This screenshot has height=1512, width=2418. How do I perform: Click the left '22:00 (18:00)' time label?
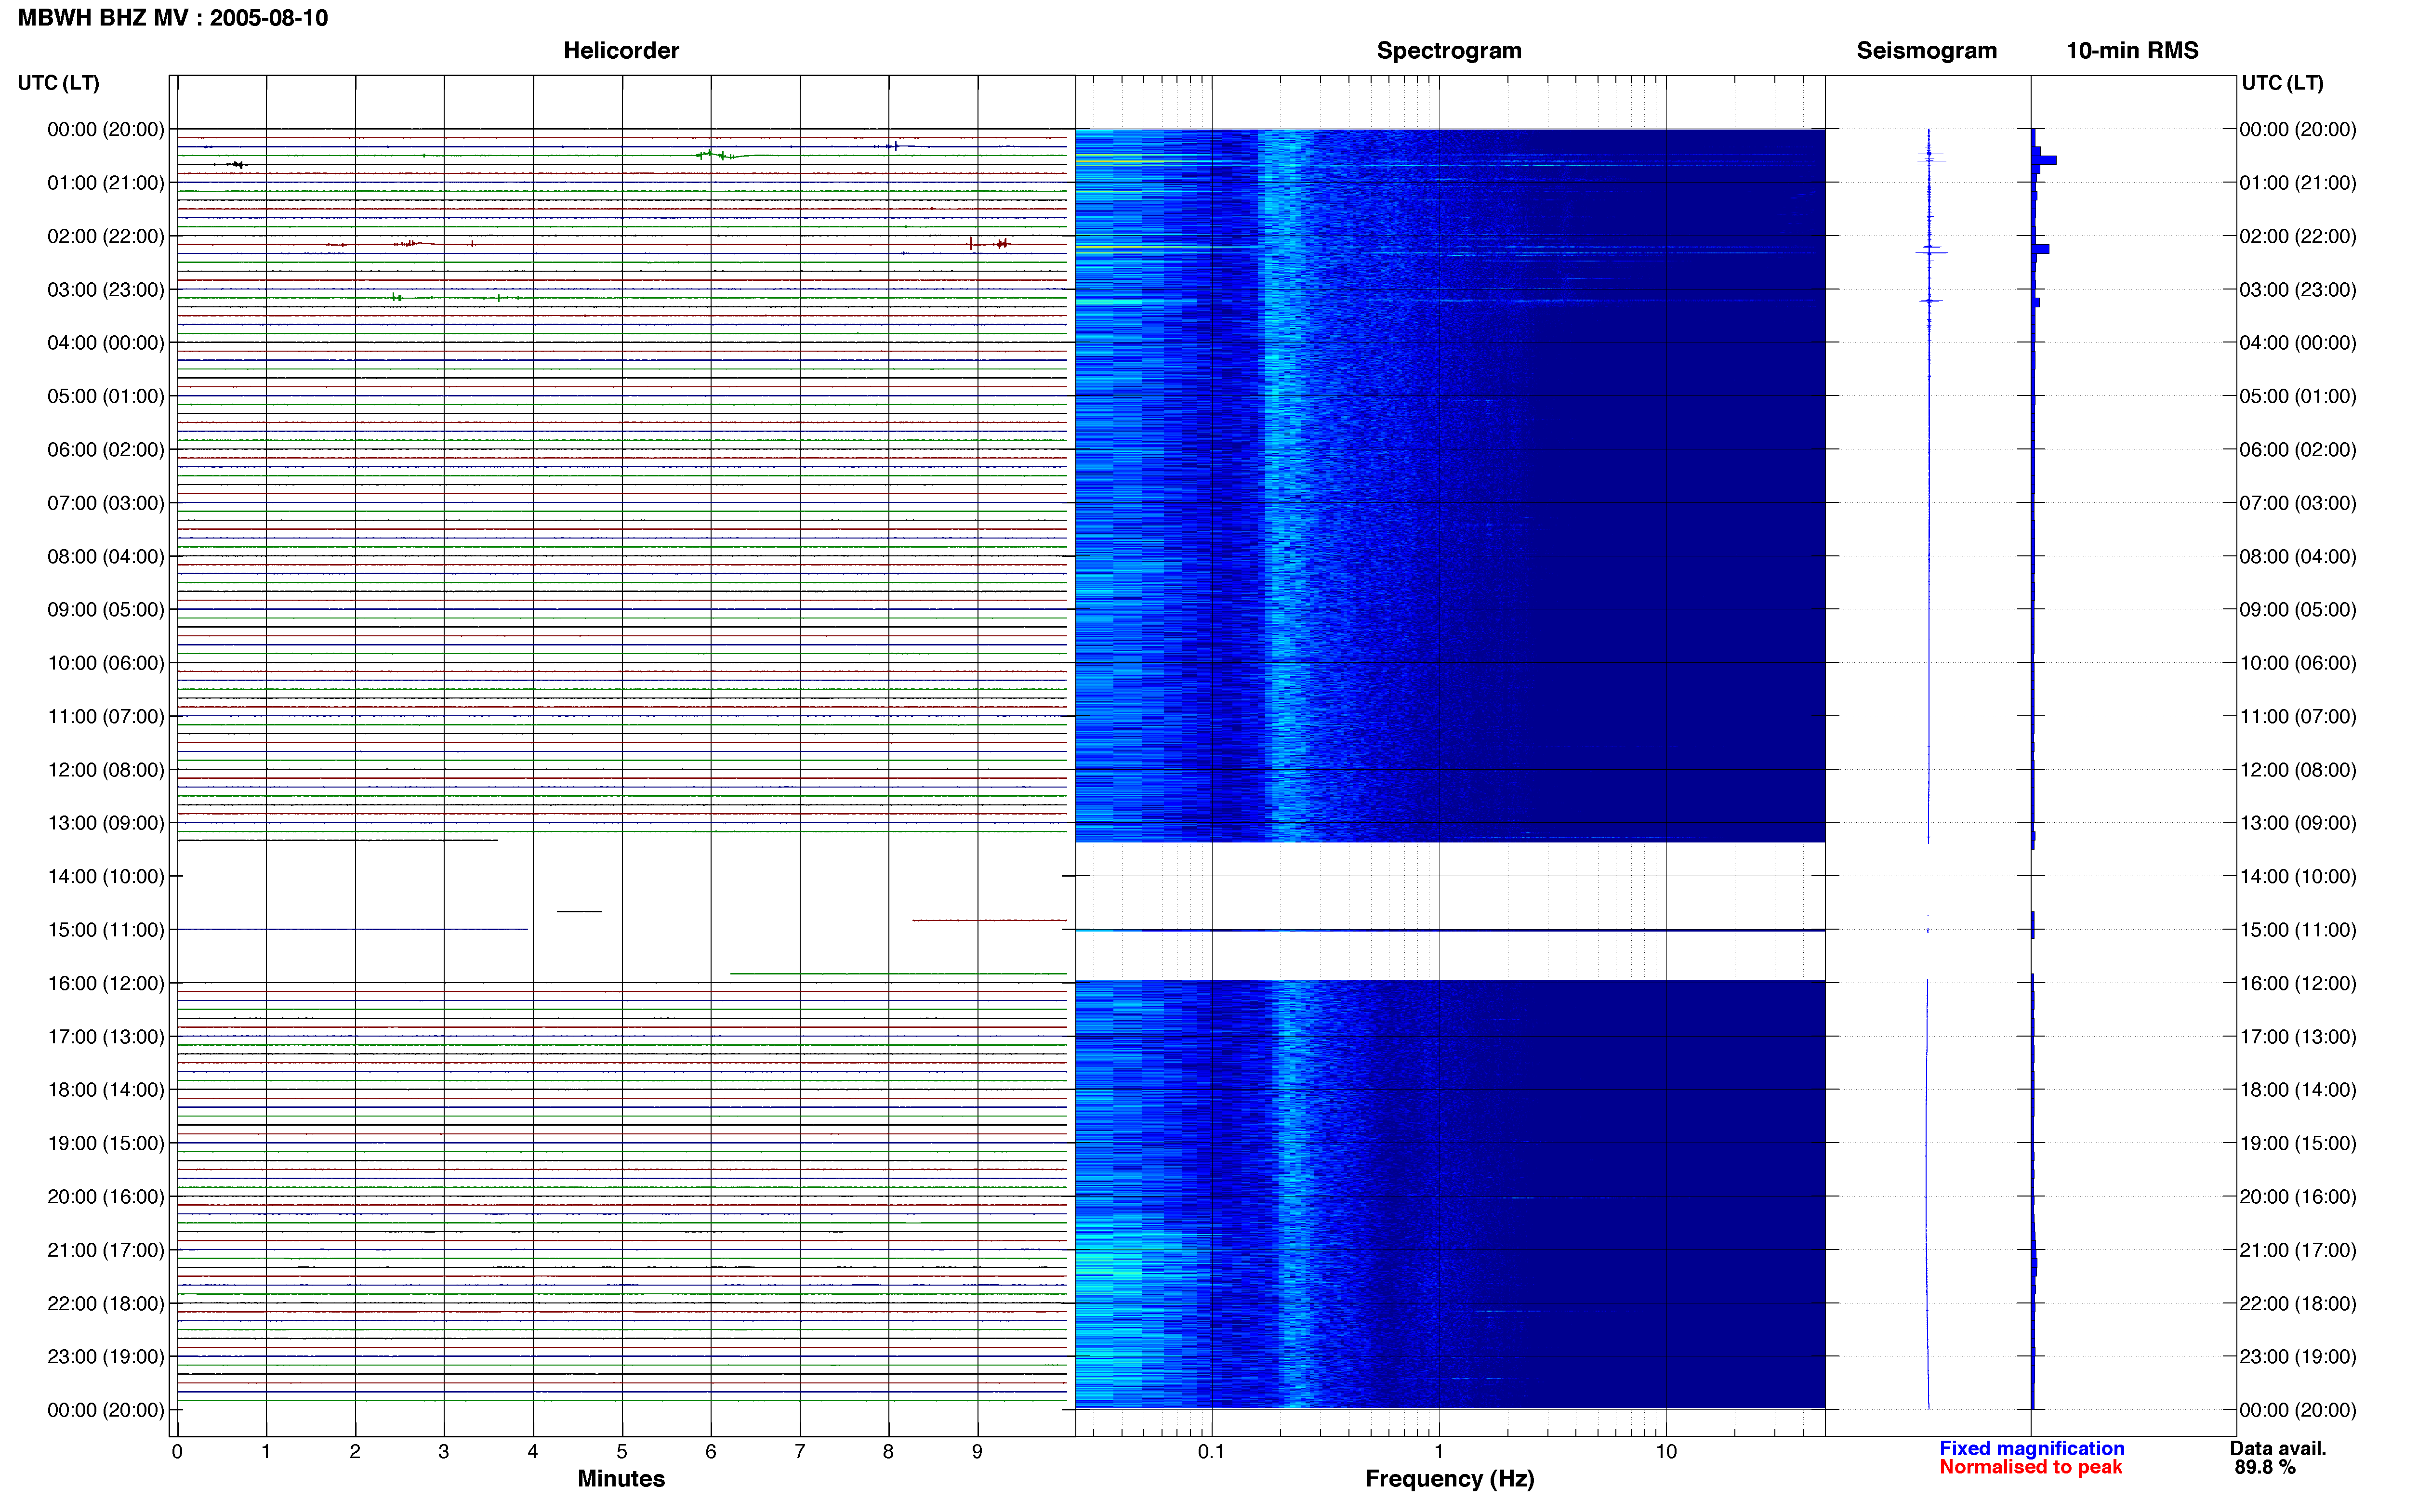coord(106,1303)
